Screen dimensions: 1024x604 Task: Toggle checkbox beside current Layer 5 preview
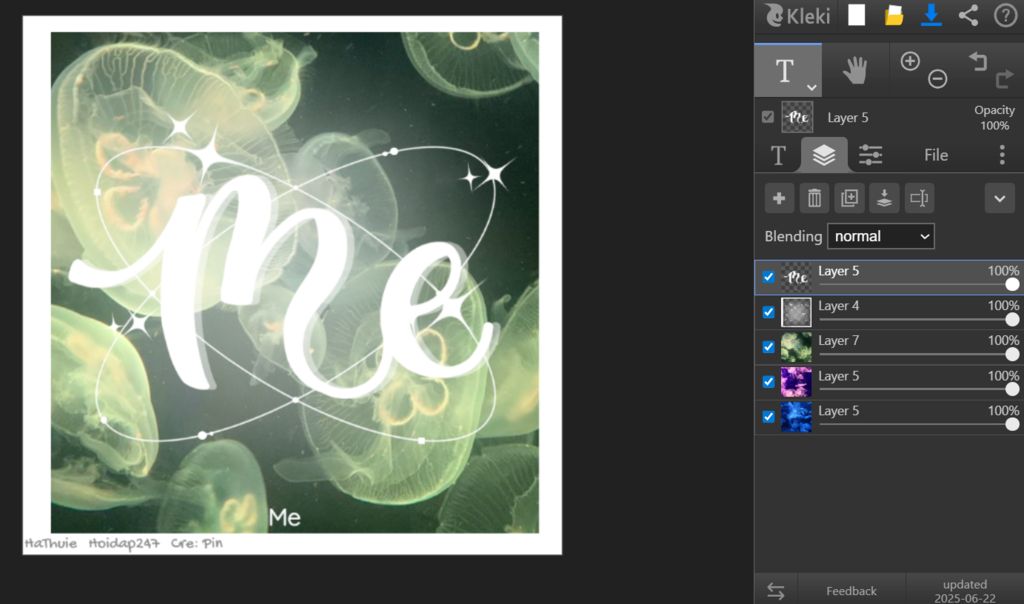coord(768,117)
